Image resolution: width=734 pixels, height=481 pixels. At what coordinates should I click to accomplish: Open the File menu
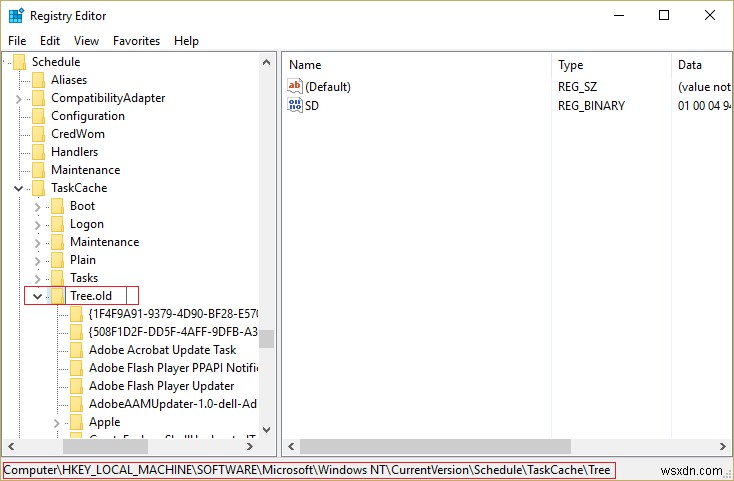(x=17, y=41)
